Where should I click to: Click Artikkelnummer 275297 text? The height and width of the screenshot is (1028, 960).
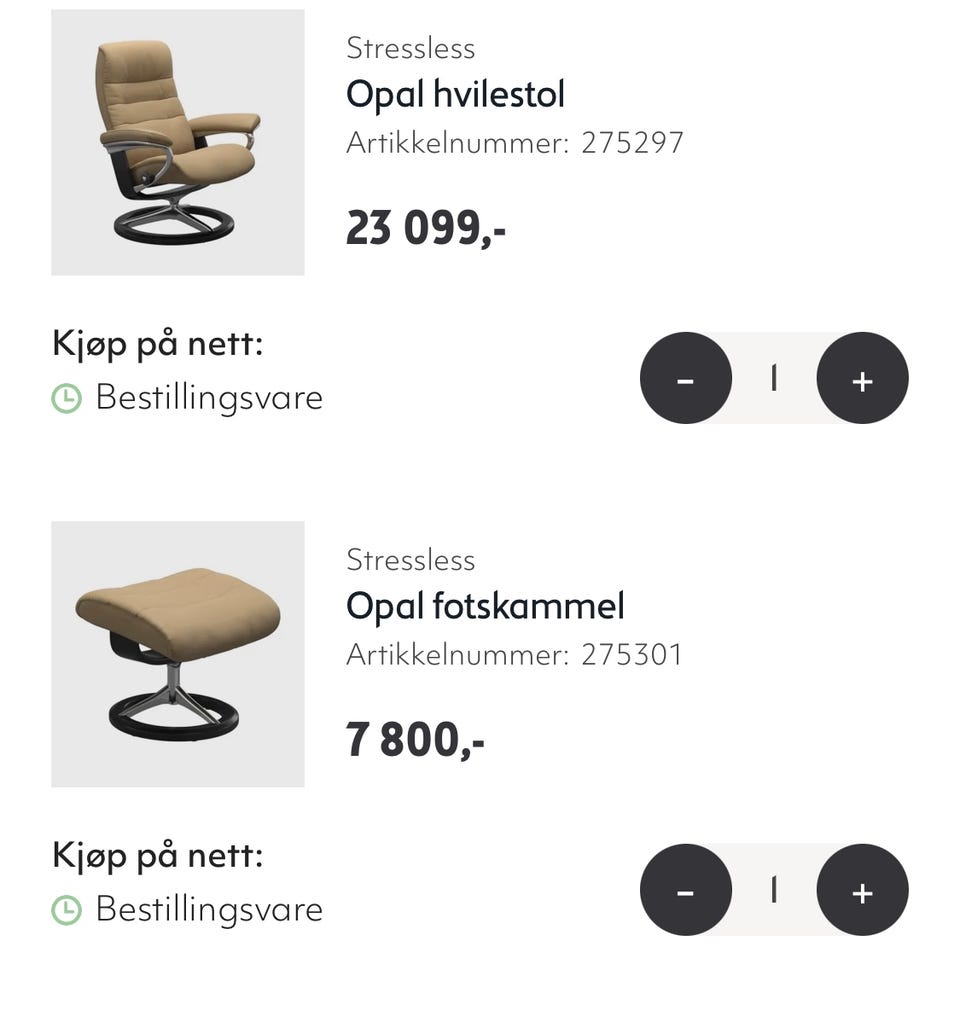(515, 143)
